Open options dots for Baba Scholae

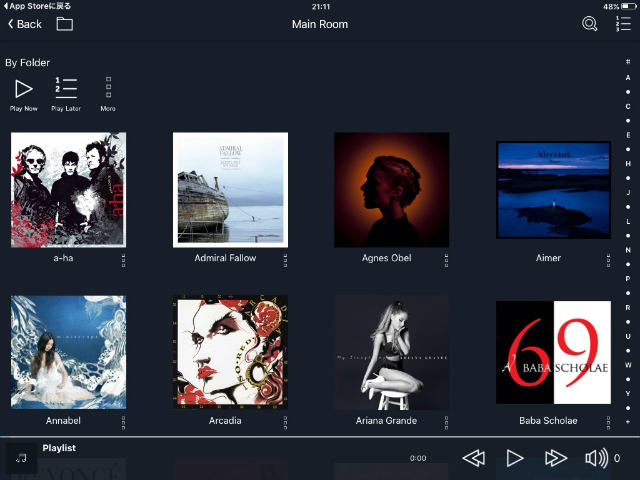tap(608, 423)
